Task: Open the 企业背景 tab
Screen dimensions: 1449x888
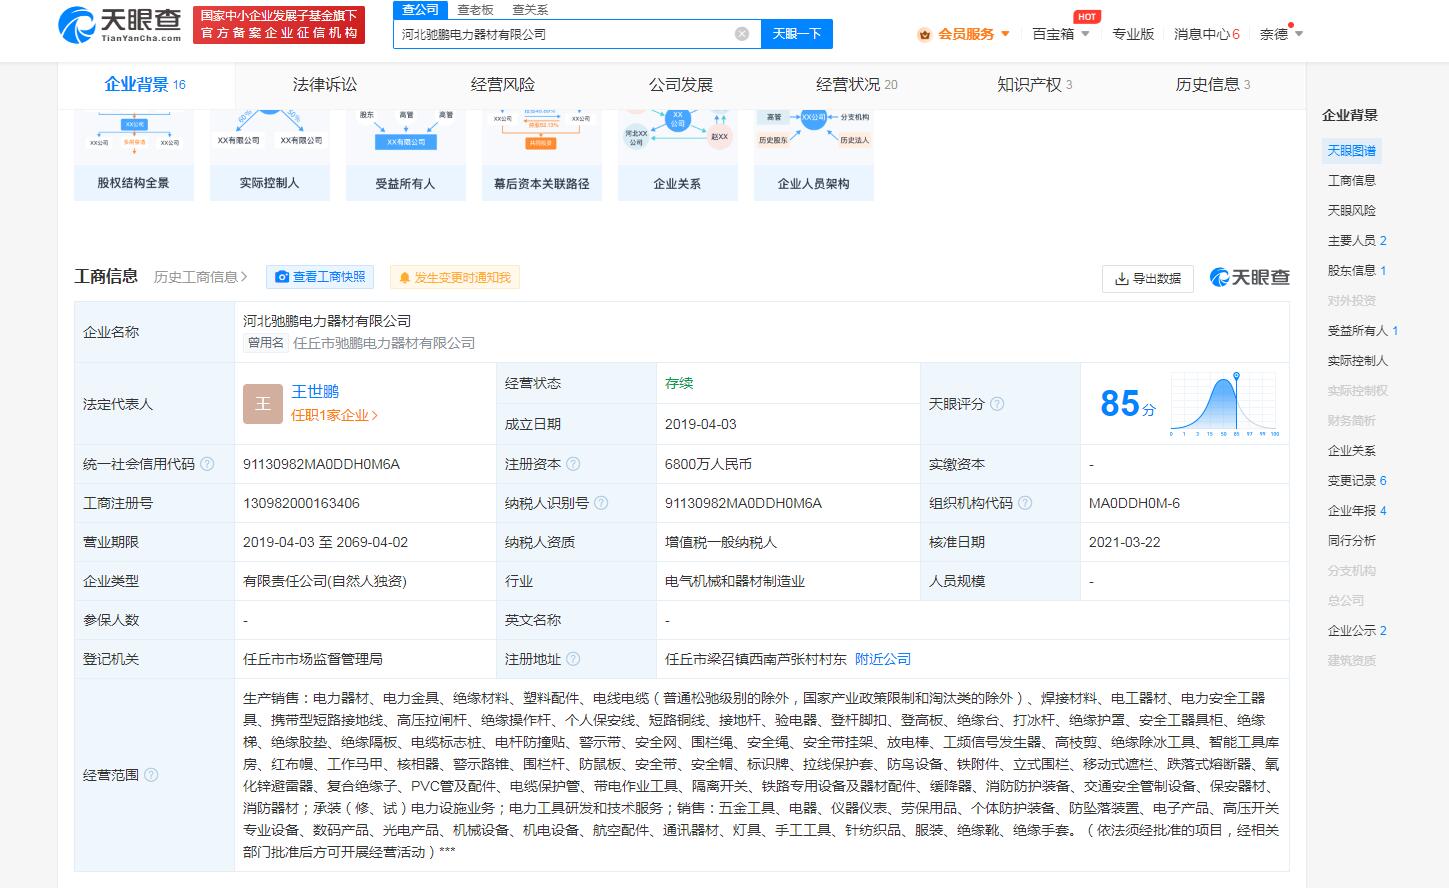Action: click(x=145, y=85)
